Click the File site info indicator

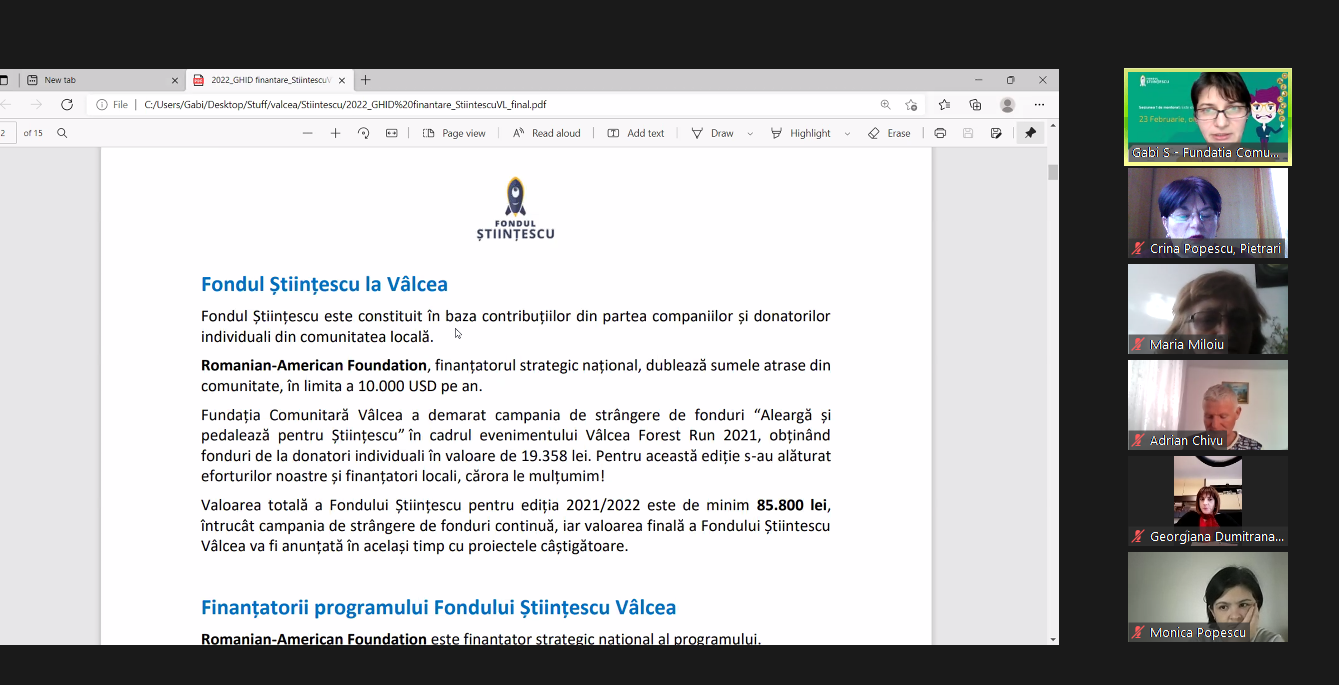click(x=112, y=104)
